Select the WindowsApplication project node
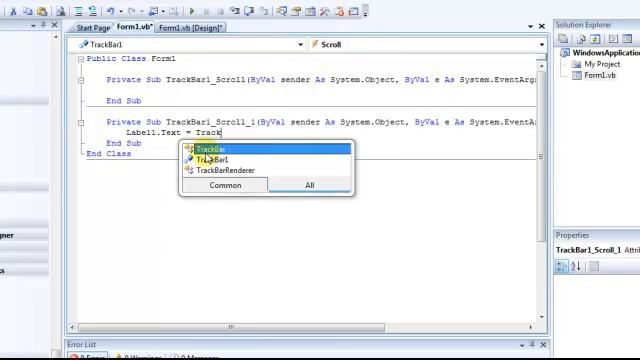 pos(600,53)
